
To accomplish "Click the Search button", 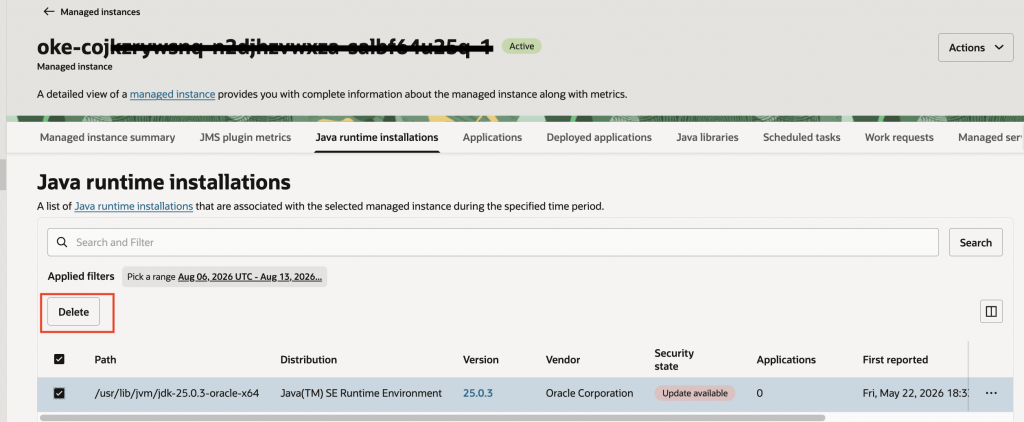I will pyautogui.click(x=976, y=242).
